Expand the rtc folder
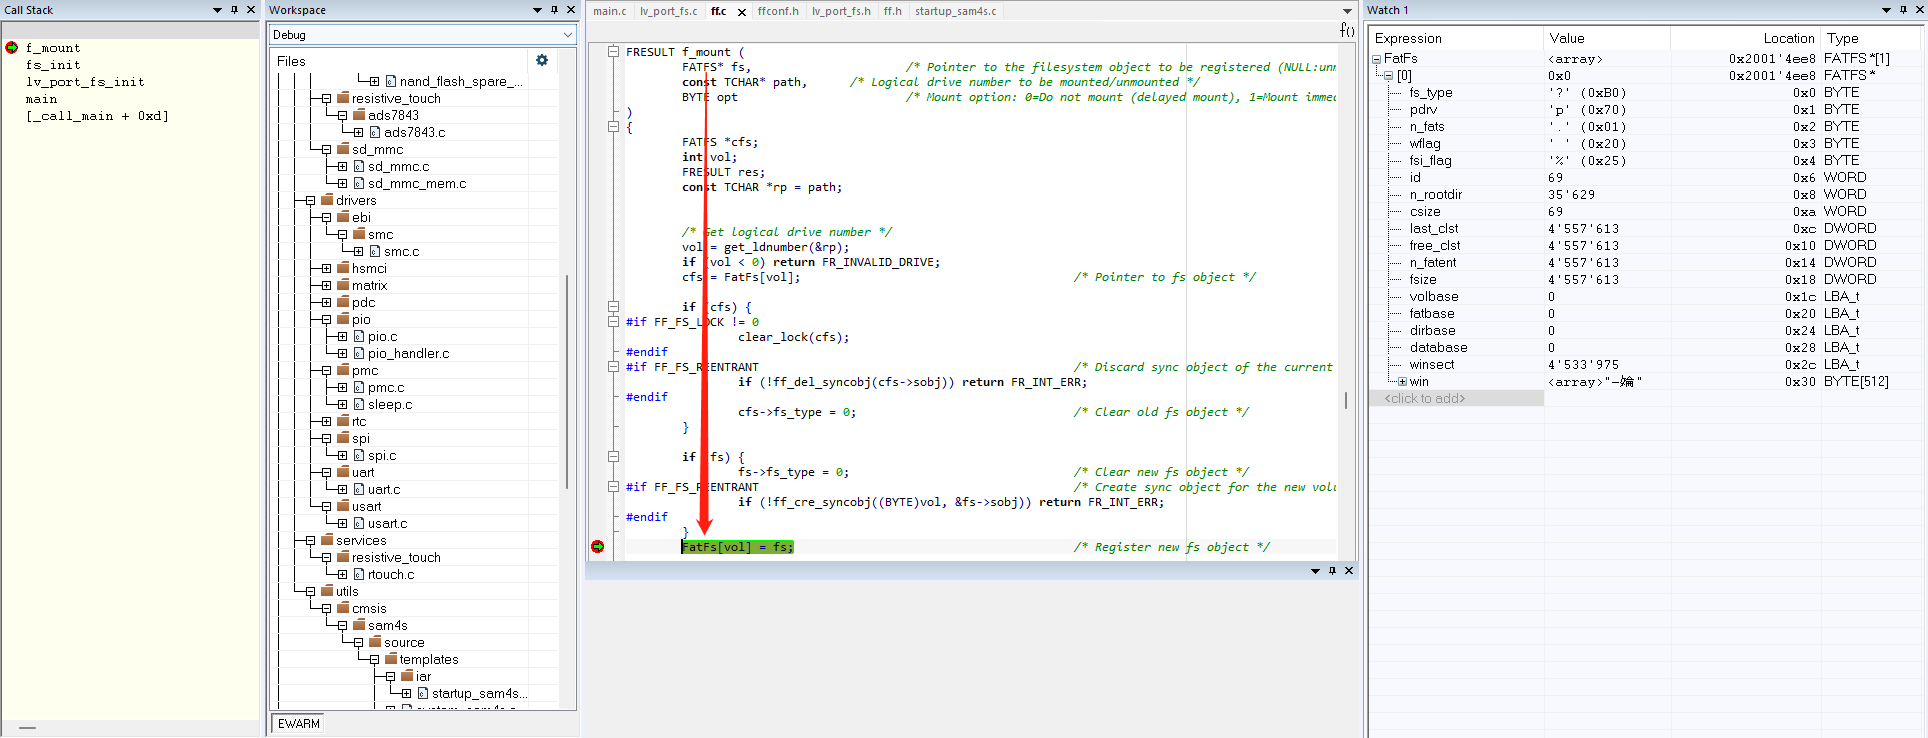Image resolution: width=1928 pixels, height=738 pixels. point(326,422)
